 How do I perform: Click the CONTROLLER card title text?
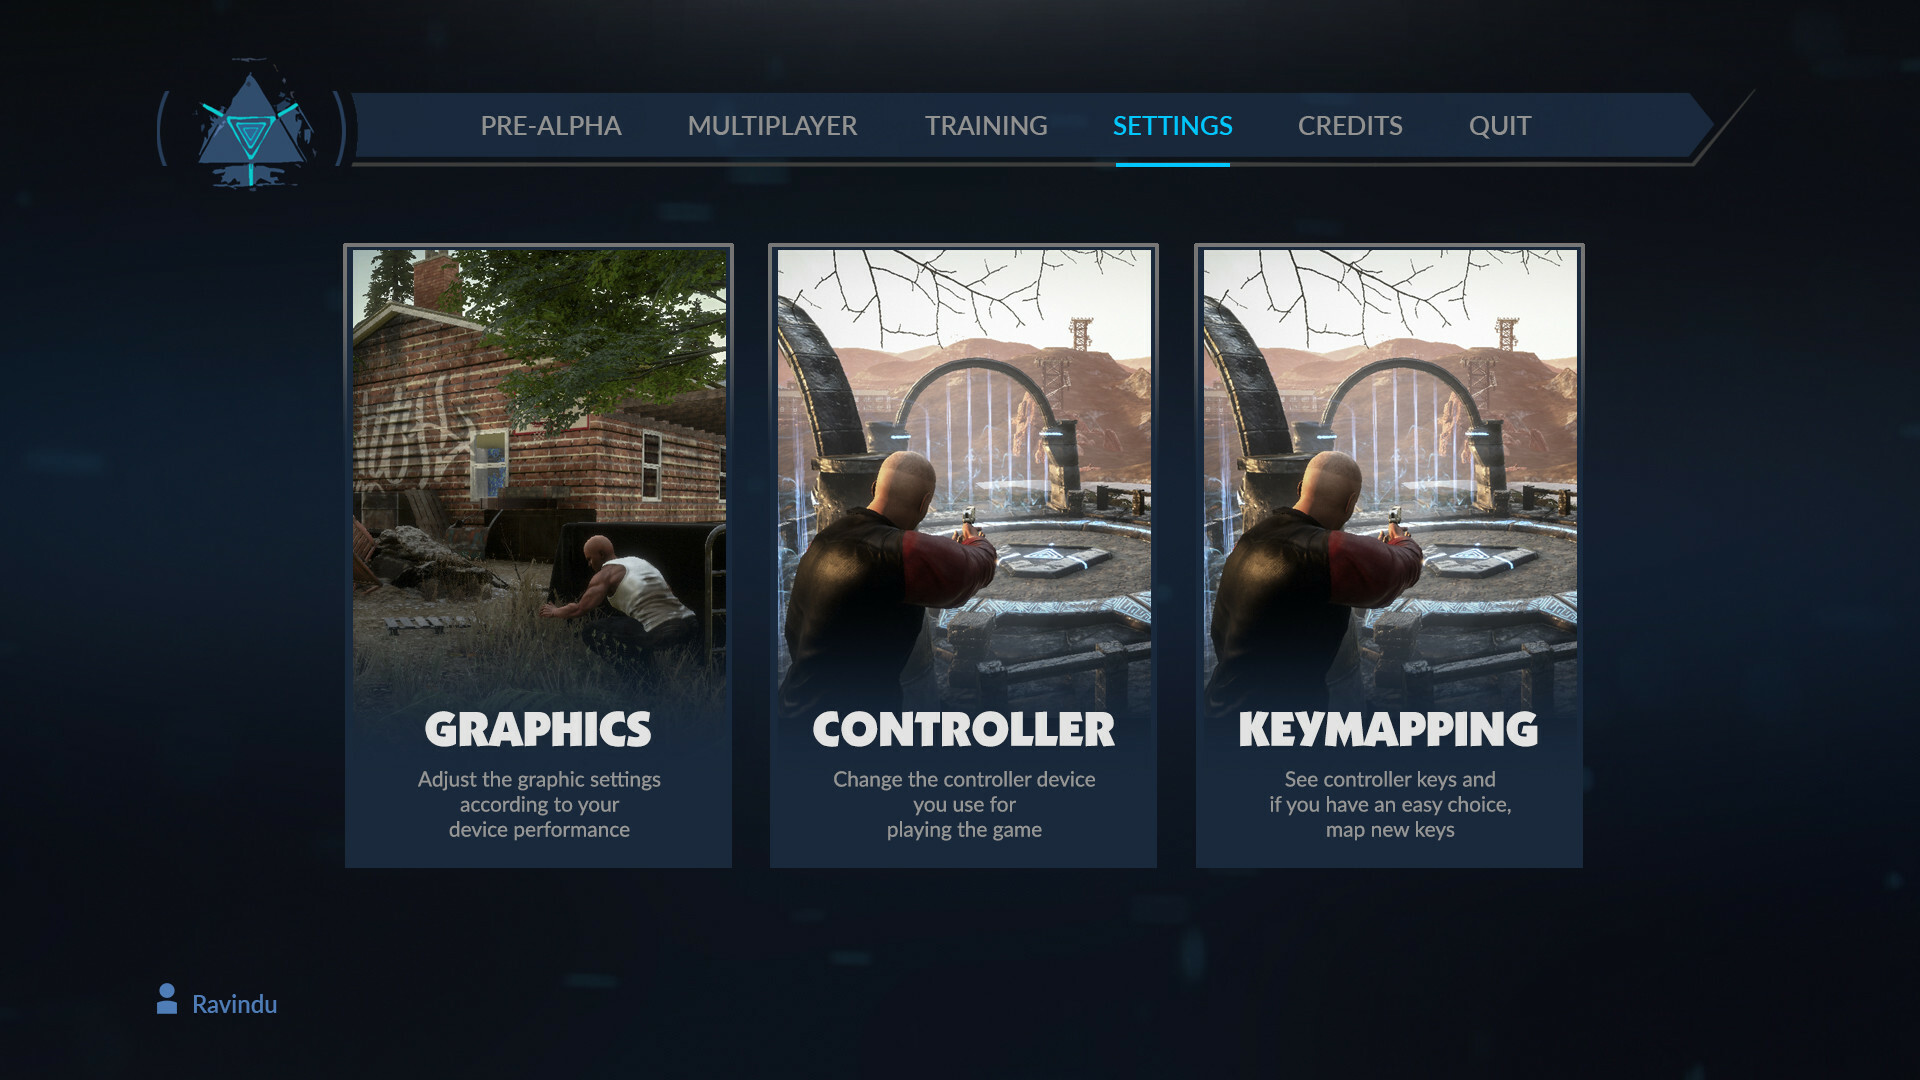tap(963, 729)
